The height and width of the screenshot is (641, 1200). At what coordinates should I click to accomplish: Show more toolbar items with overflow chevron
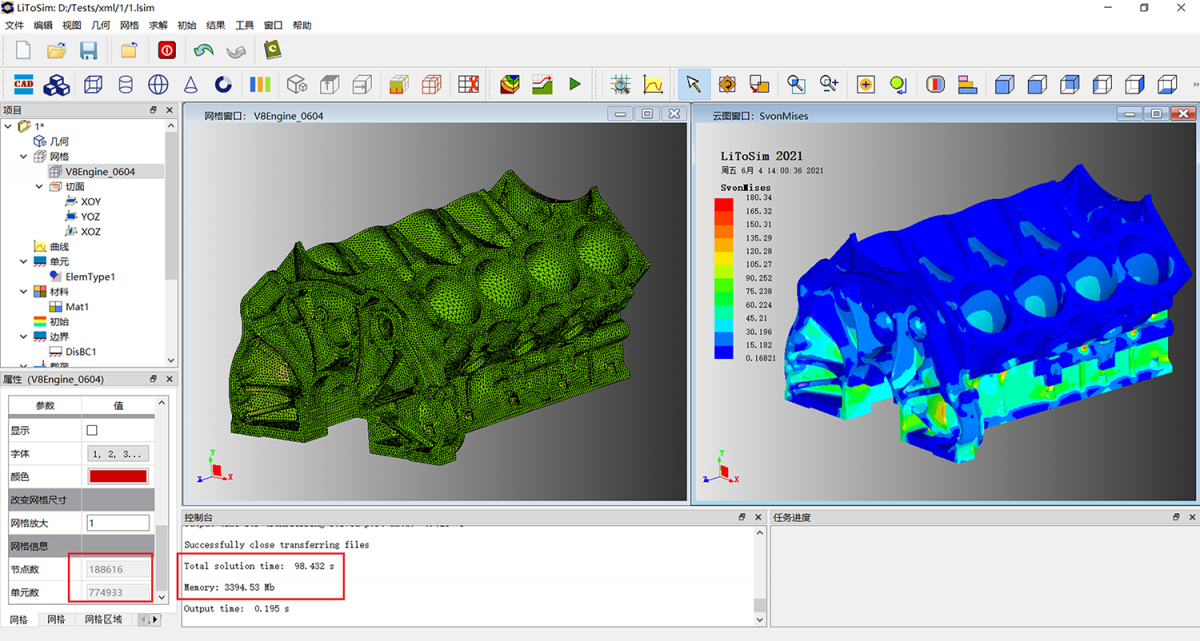(1195, 85)
